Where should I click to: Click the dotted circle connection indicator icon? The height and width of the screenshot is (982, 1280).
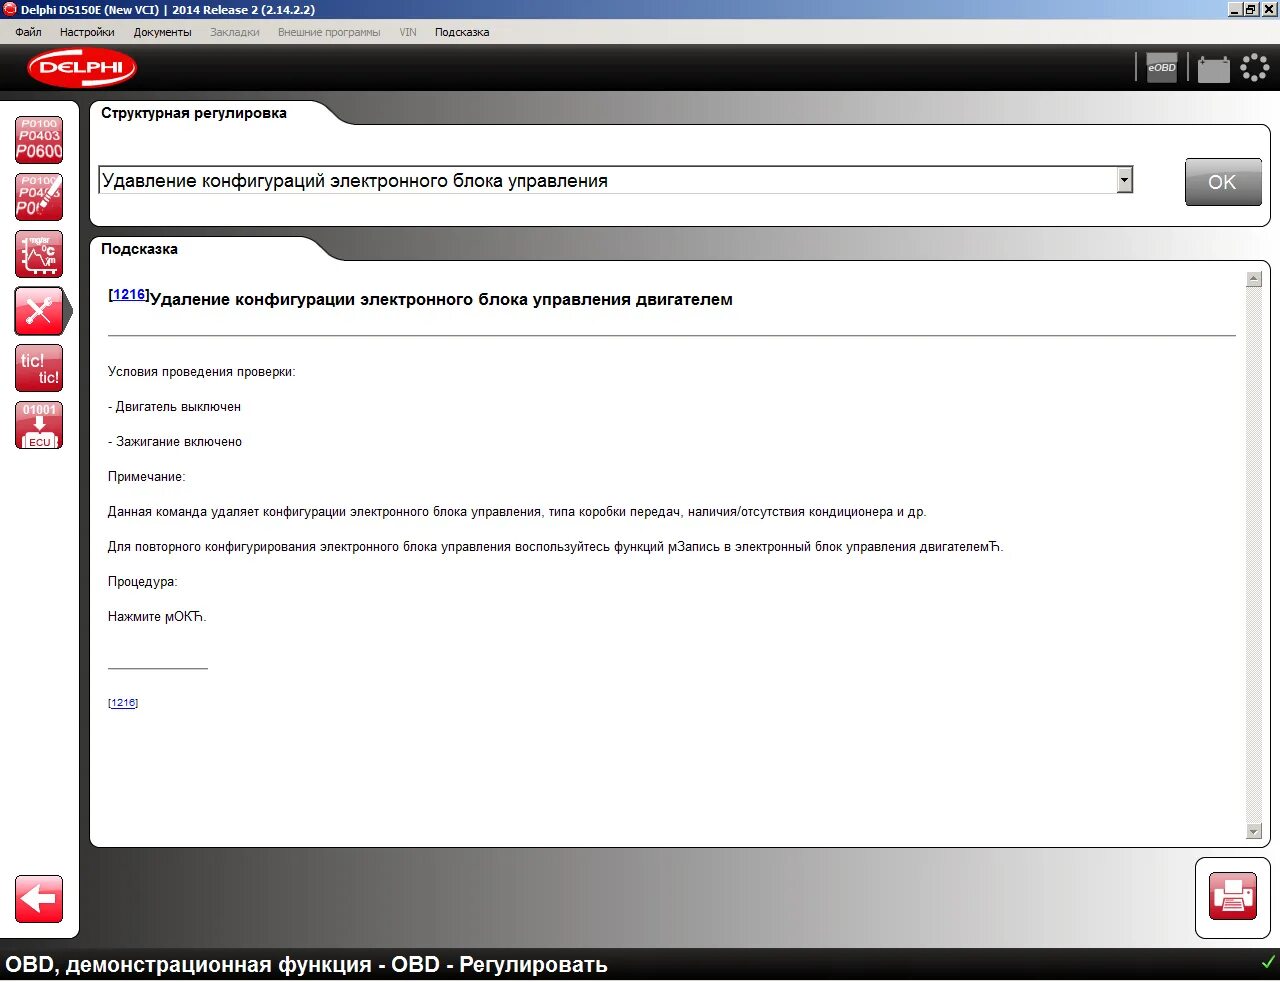(x=1254, y=67)
